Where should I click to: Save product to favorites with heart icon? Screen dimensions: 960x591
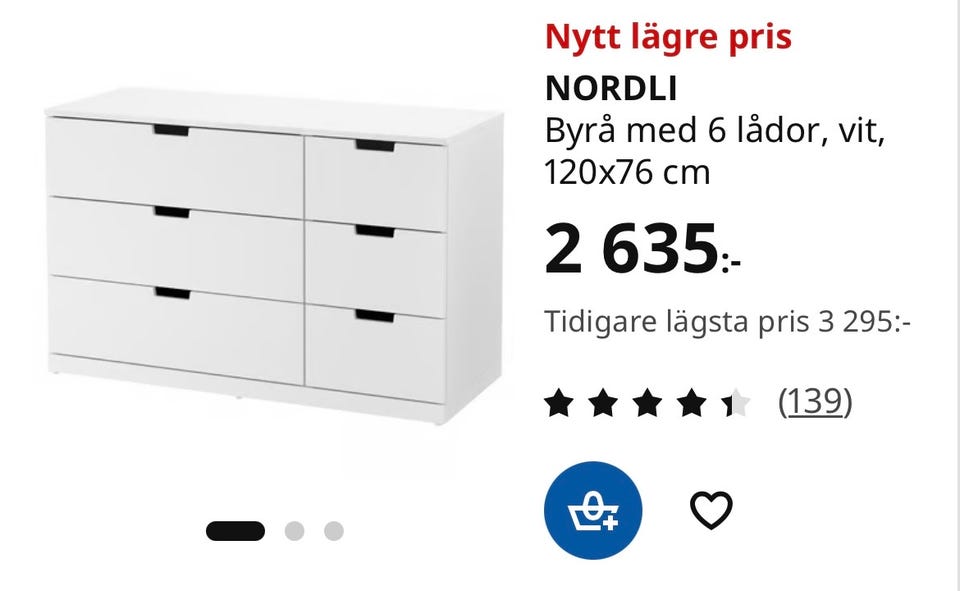pyautogui.click(x=711, y=510)
